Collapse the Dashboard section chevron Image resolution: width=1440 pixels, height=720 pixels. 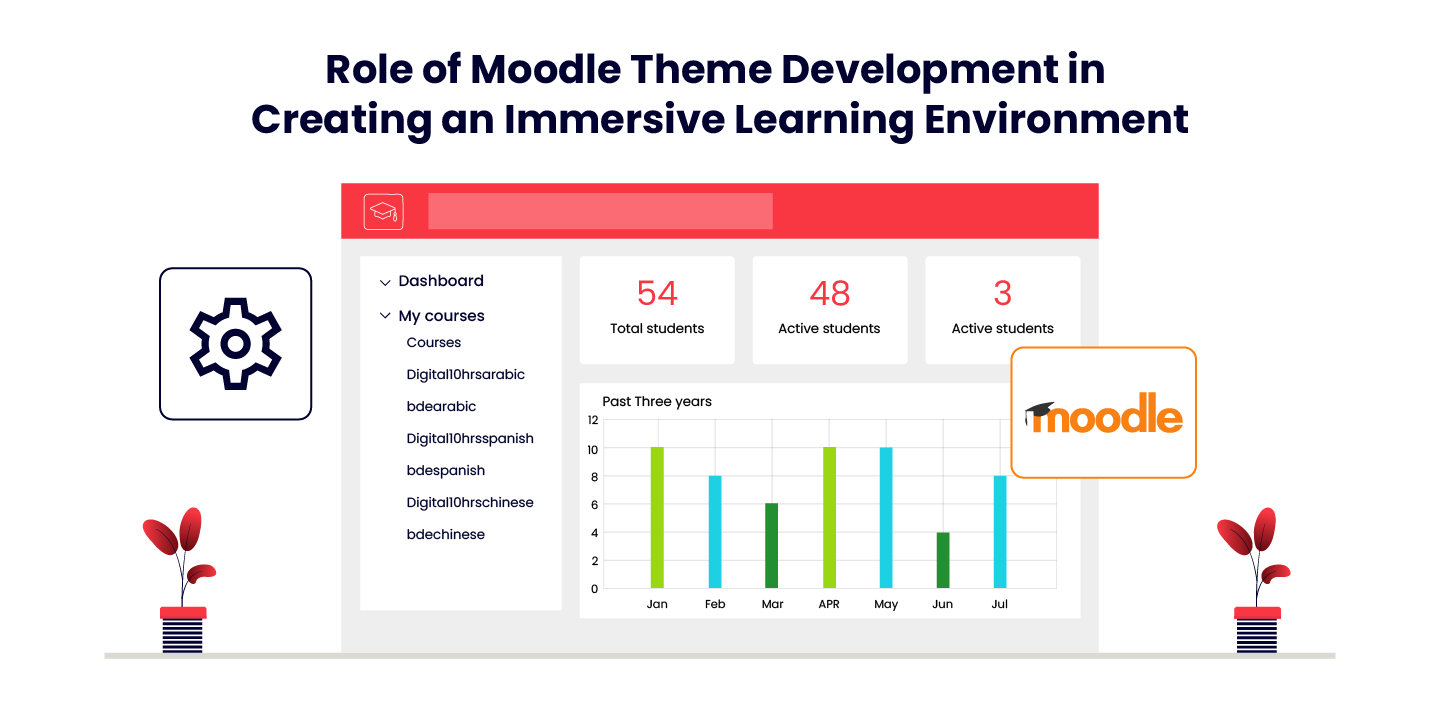click(386, 281)
